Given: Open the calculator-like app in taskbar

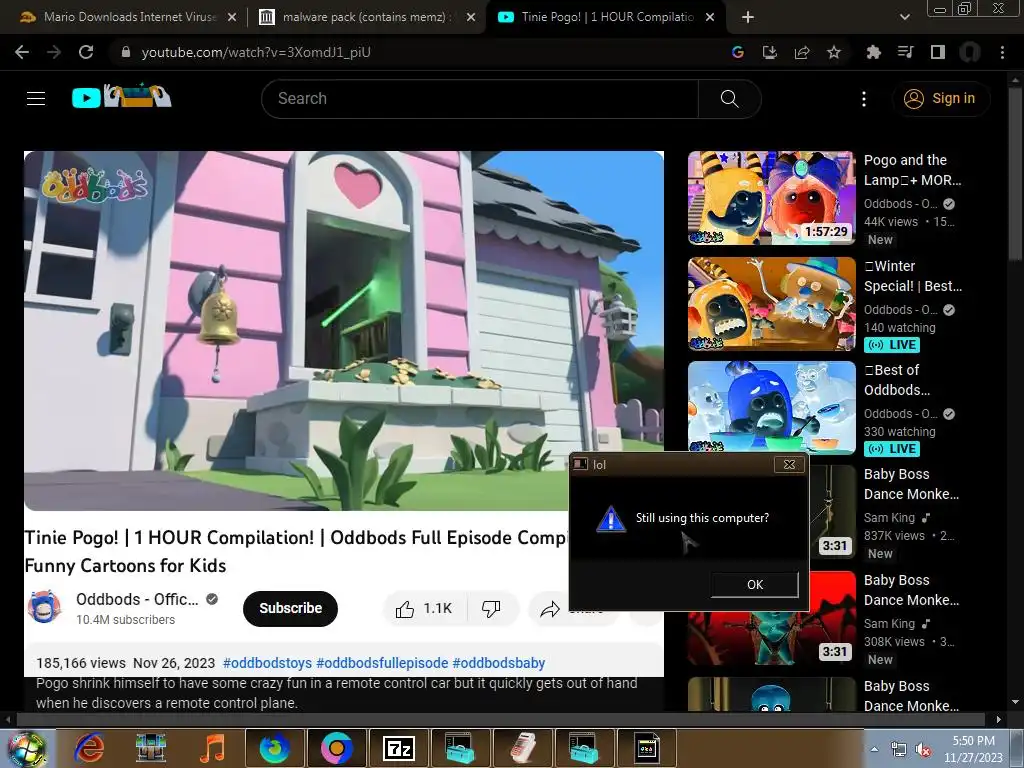Looking at the screenshot, I should [522, 748].
